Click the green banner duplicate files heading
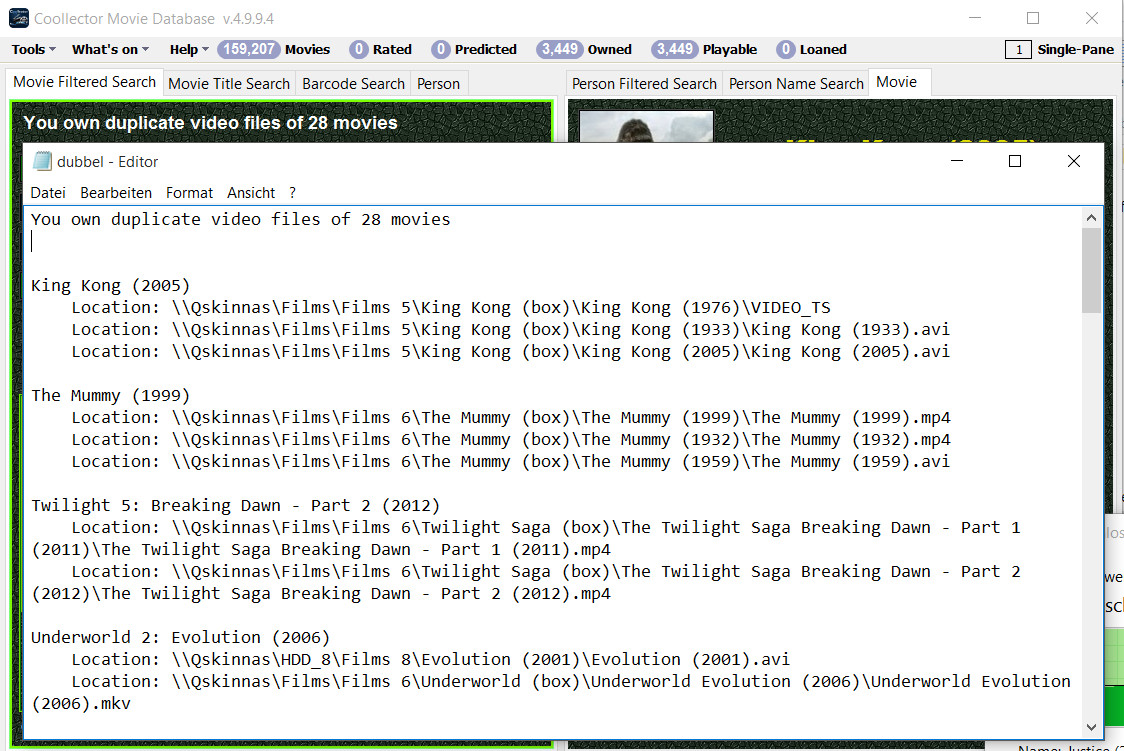The width and height of the screenshot is (1124, 751). (x=210, y=123)
